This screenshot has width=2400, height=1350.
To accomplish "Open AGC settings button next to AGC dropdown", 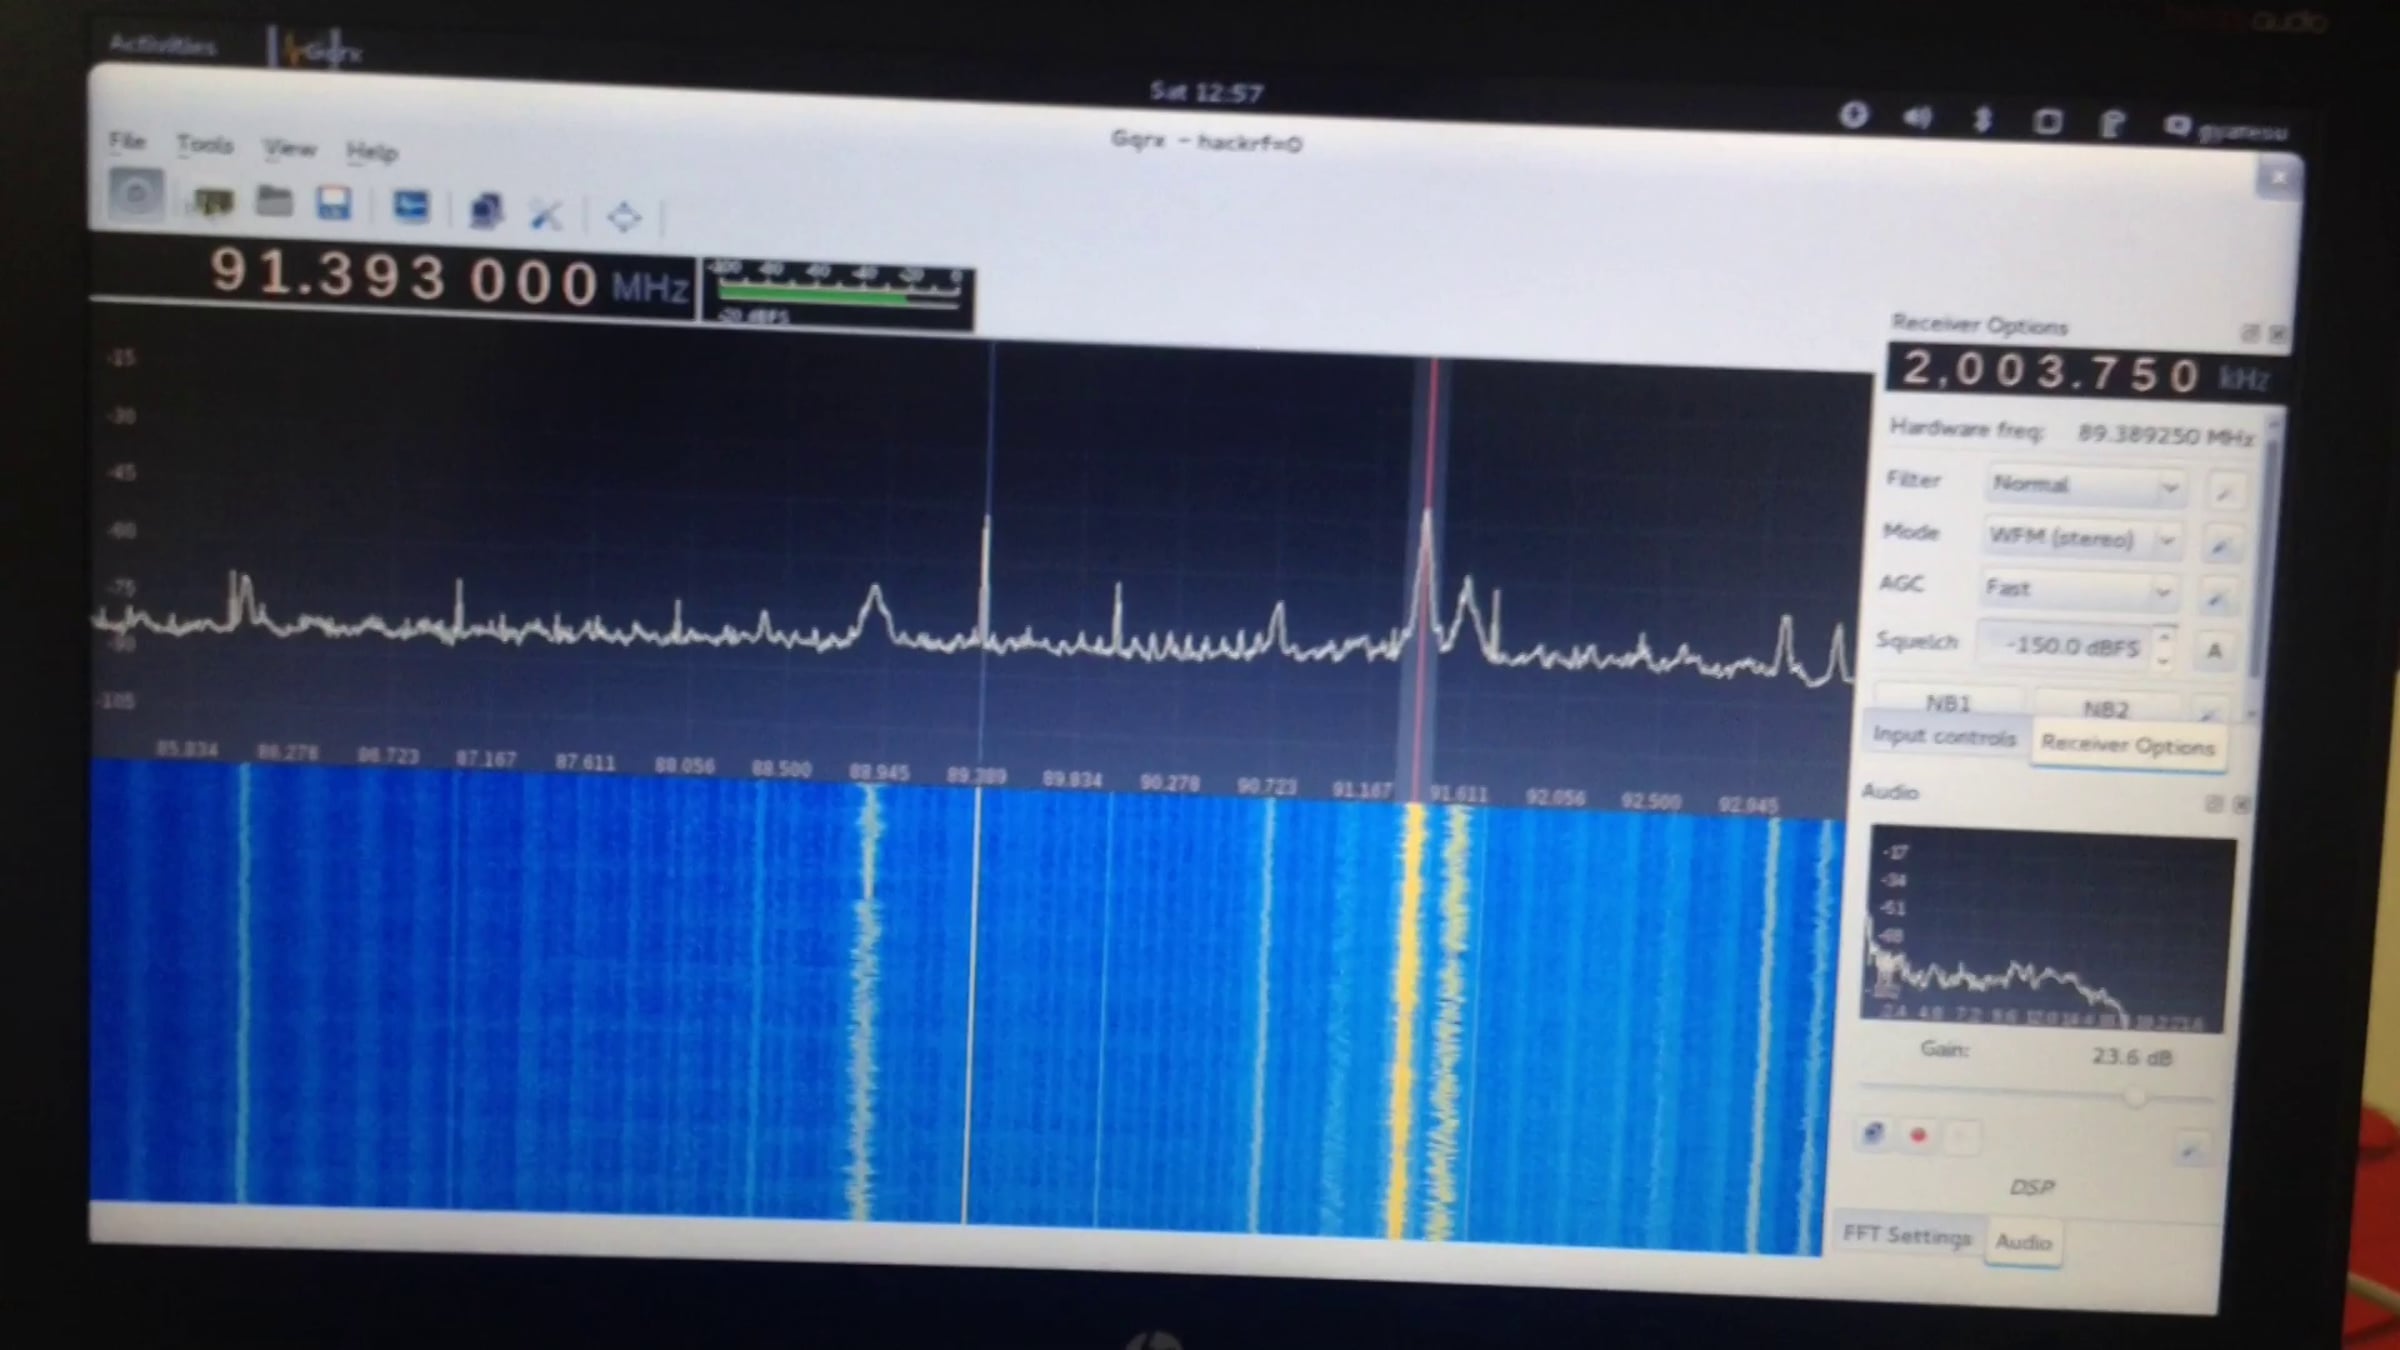I will point(2216,598).
